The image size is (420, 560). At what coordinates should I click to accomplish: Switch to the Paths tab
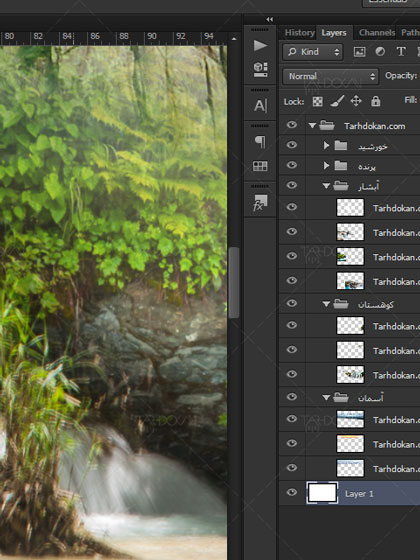[410, 33]
